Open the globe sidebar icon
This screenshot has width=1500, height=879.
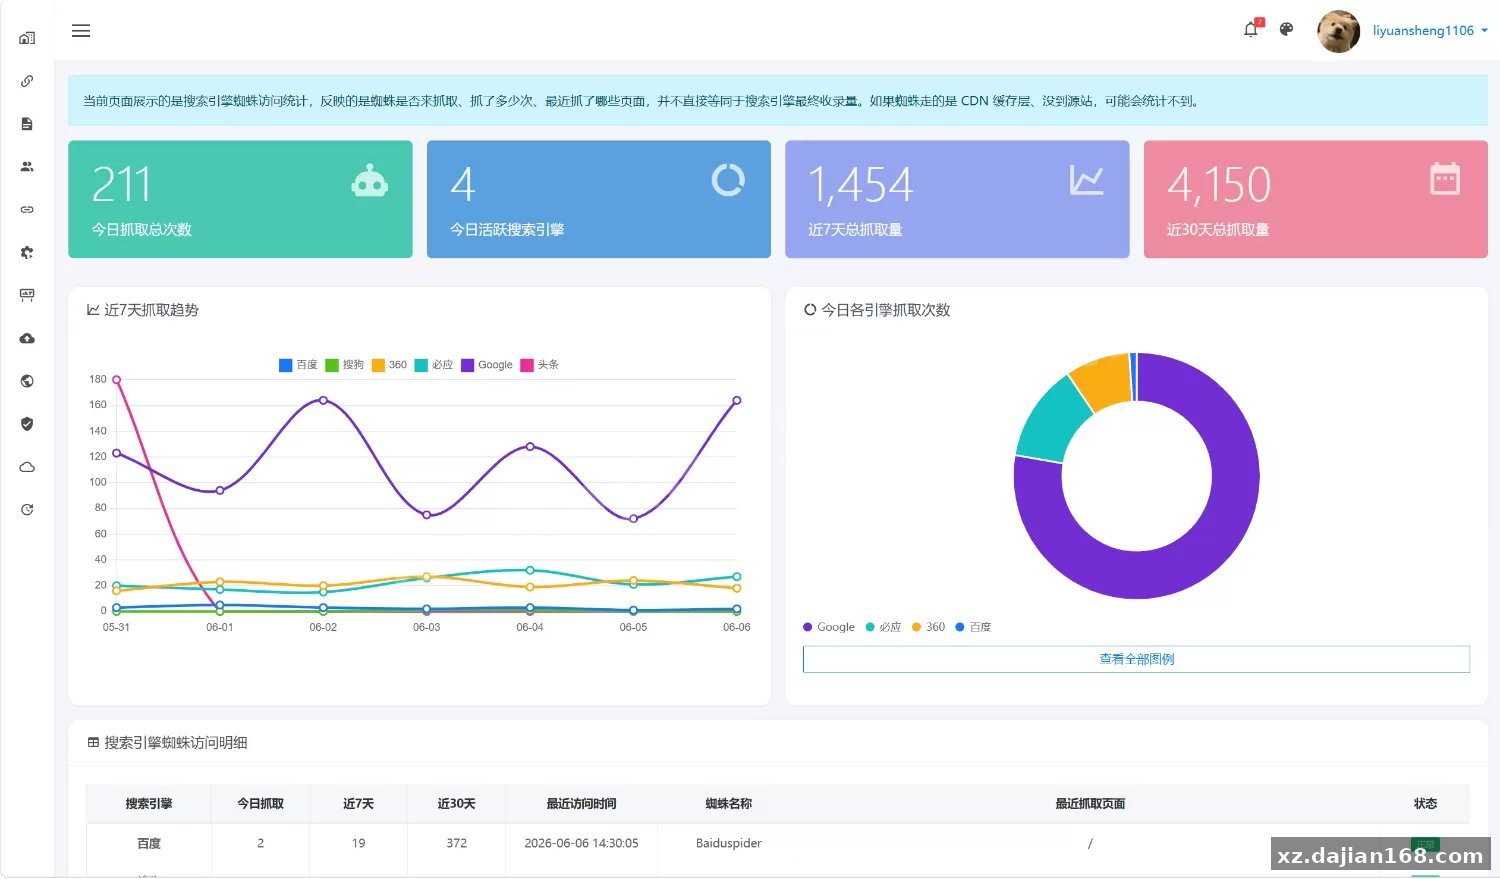tap(27, 381)
